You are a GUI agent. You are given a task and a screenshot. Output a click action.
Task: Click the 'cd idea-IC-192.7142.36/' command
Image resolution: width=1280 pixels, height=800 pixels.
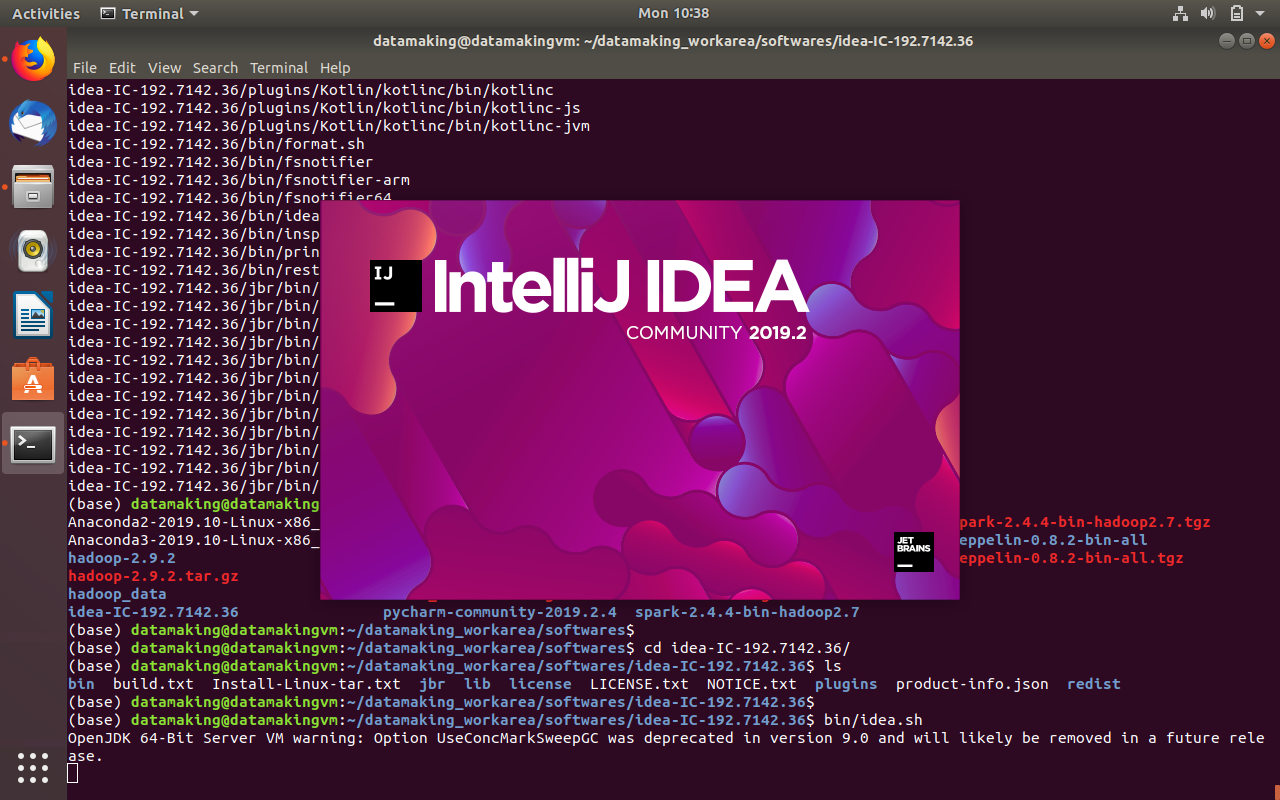[x=747, y=648]
